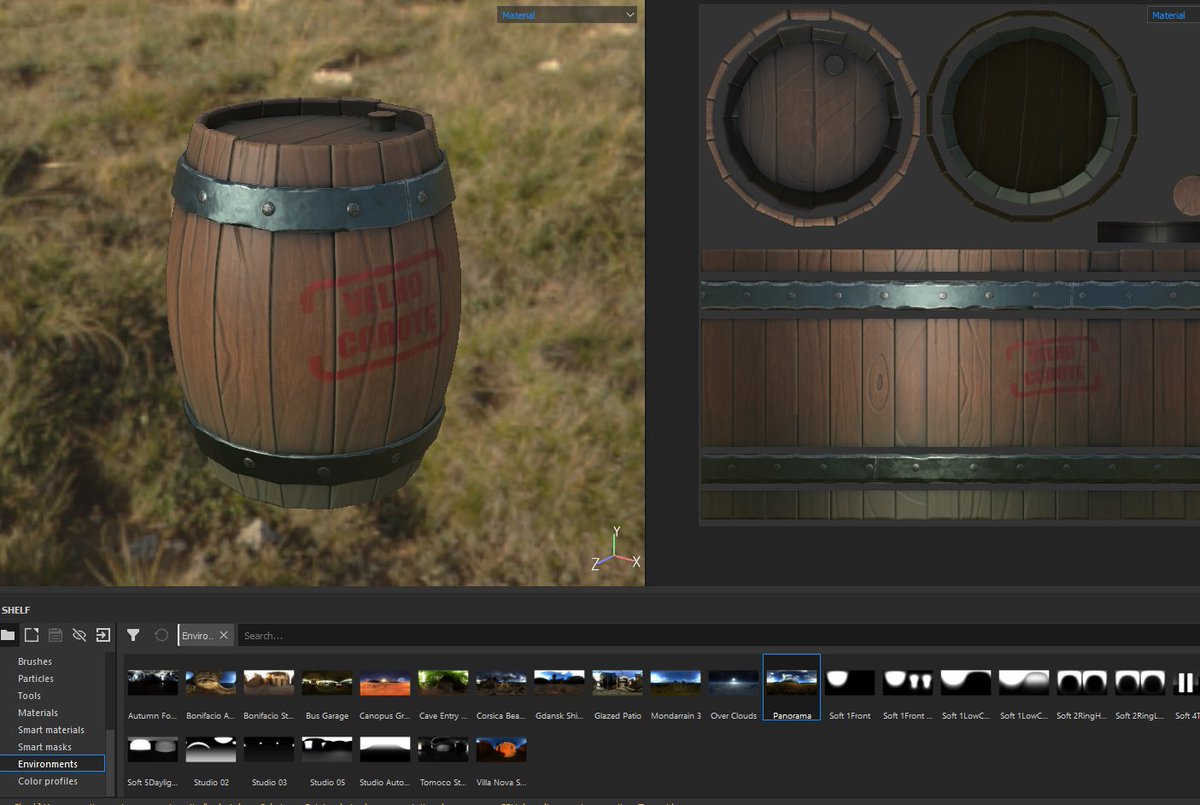Apply the Mondarrain 3 environment
The image size is (1200, 805).
675,683
